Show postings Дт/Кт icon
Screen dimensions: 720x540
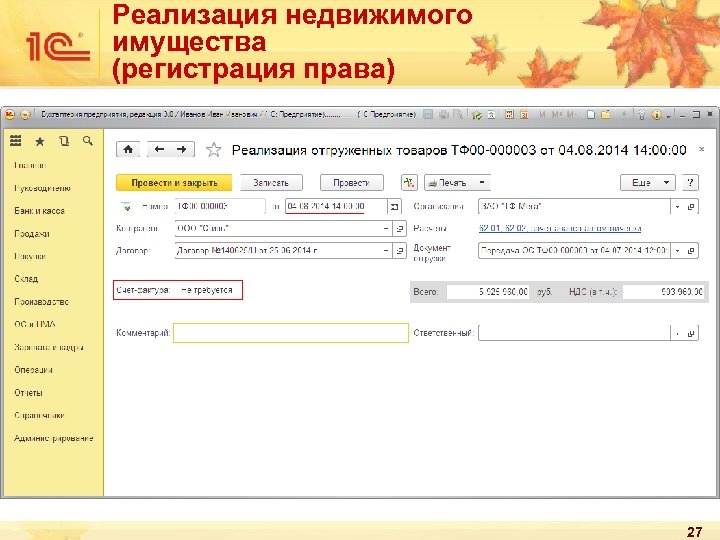point(409,182)
